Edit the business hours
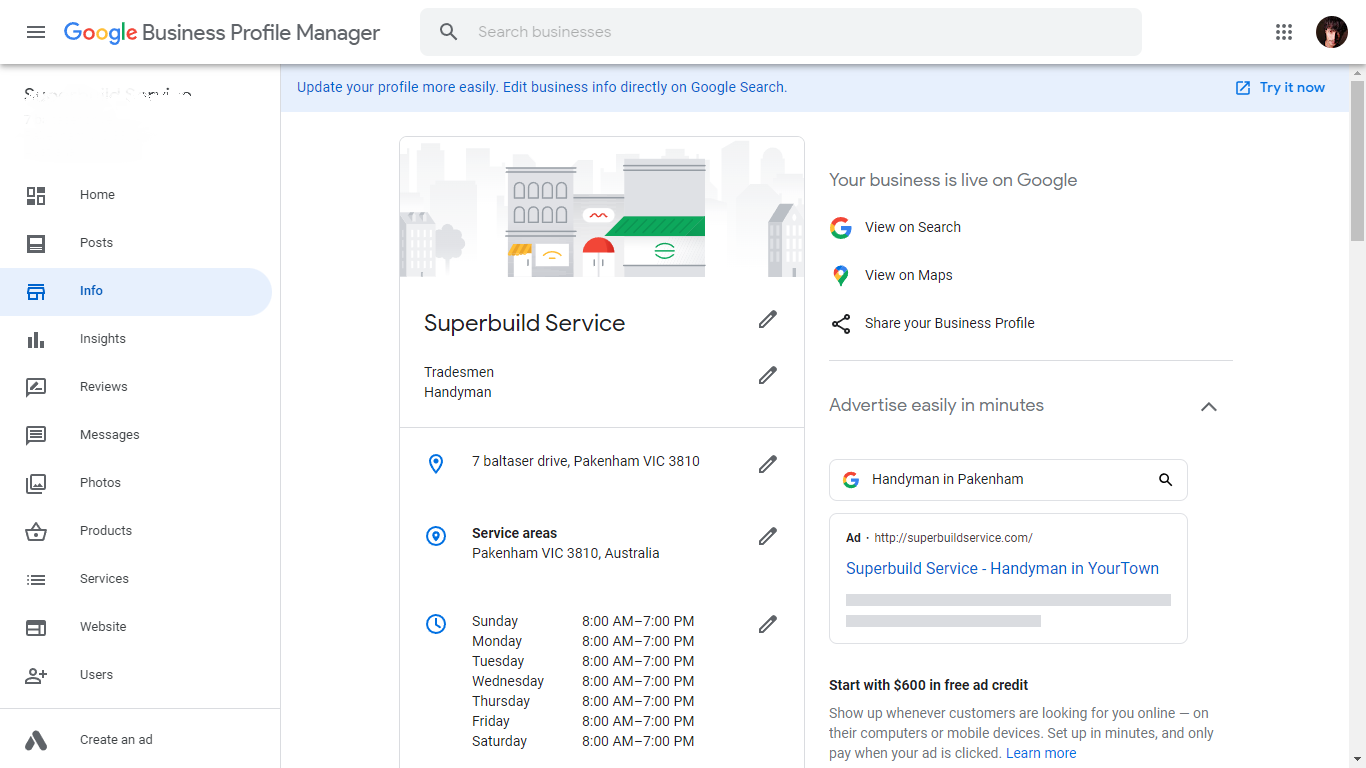1366x768 pixels. click(x=767, y=625)
